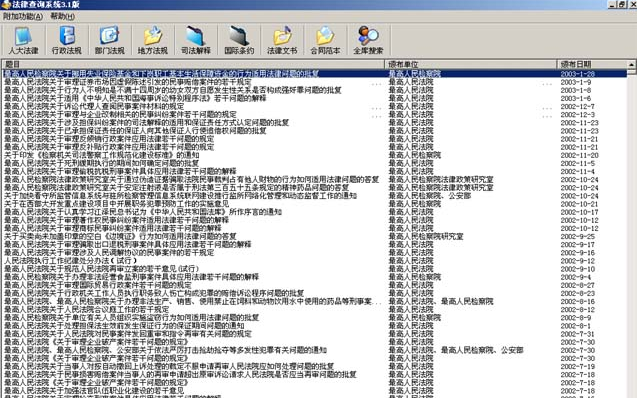Select row about 已承担保证责任的保证人
Image resolution: width=637 pixels, height=398 pixels.
pyautogui.click(x=315, y=131)
